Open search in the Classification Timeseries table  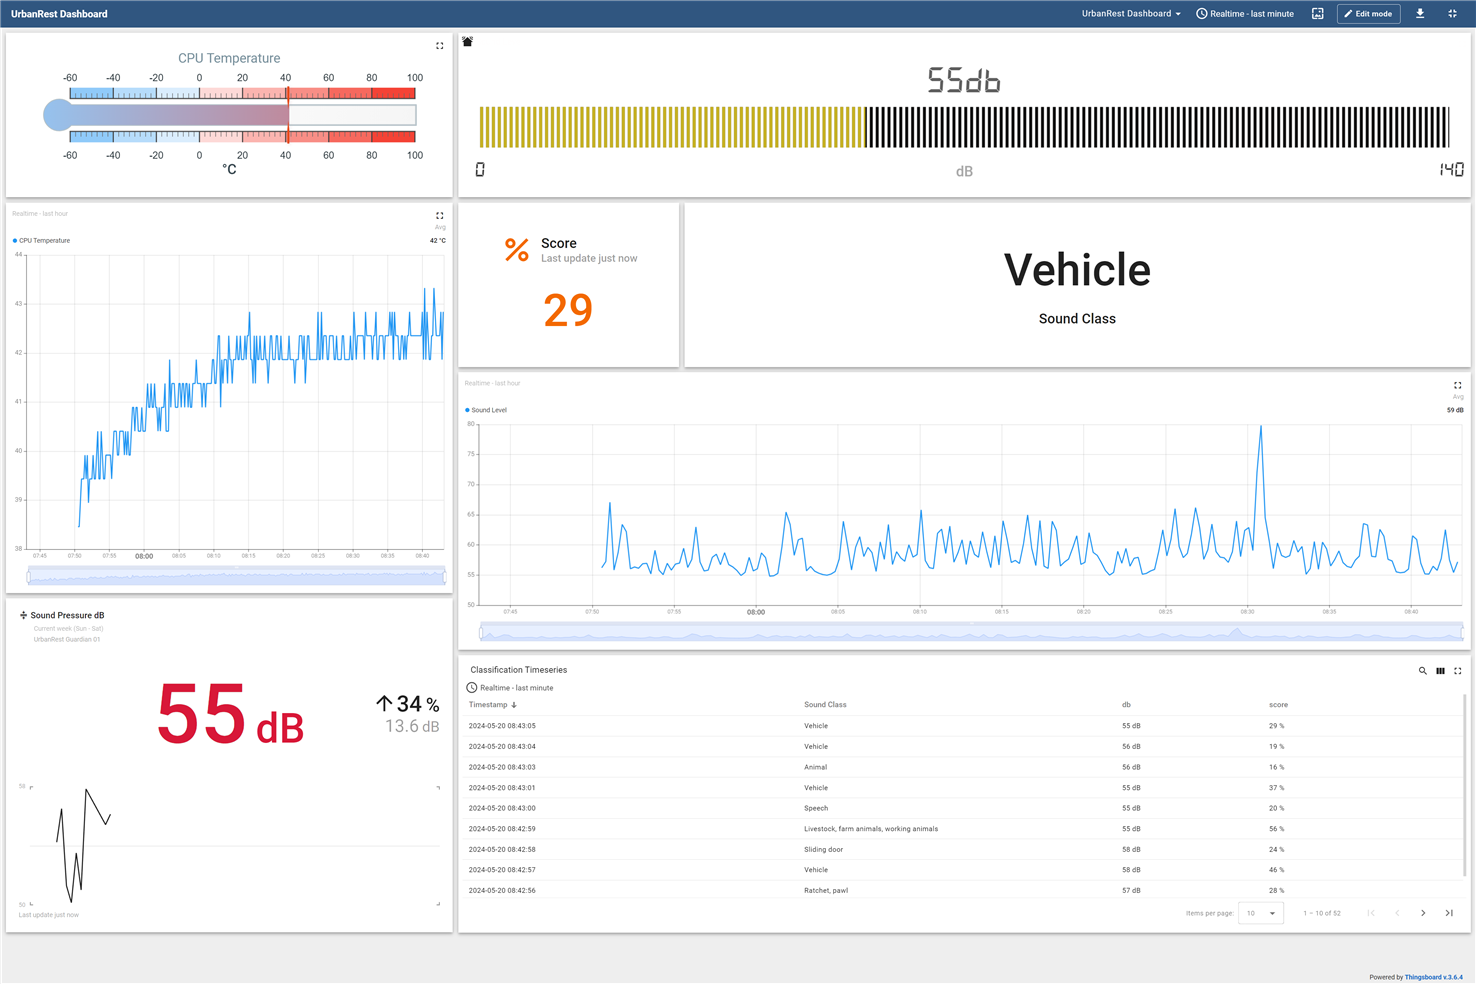pos(1422,671)
